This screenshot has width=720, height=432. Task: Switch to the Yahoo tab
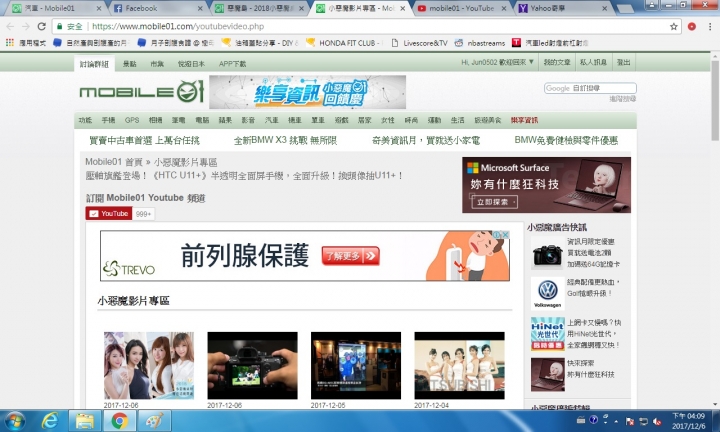562,8
